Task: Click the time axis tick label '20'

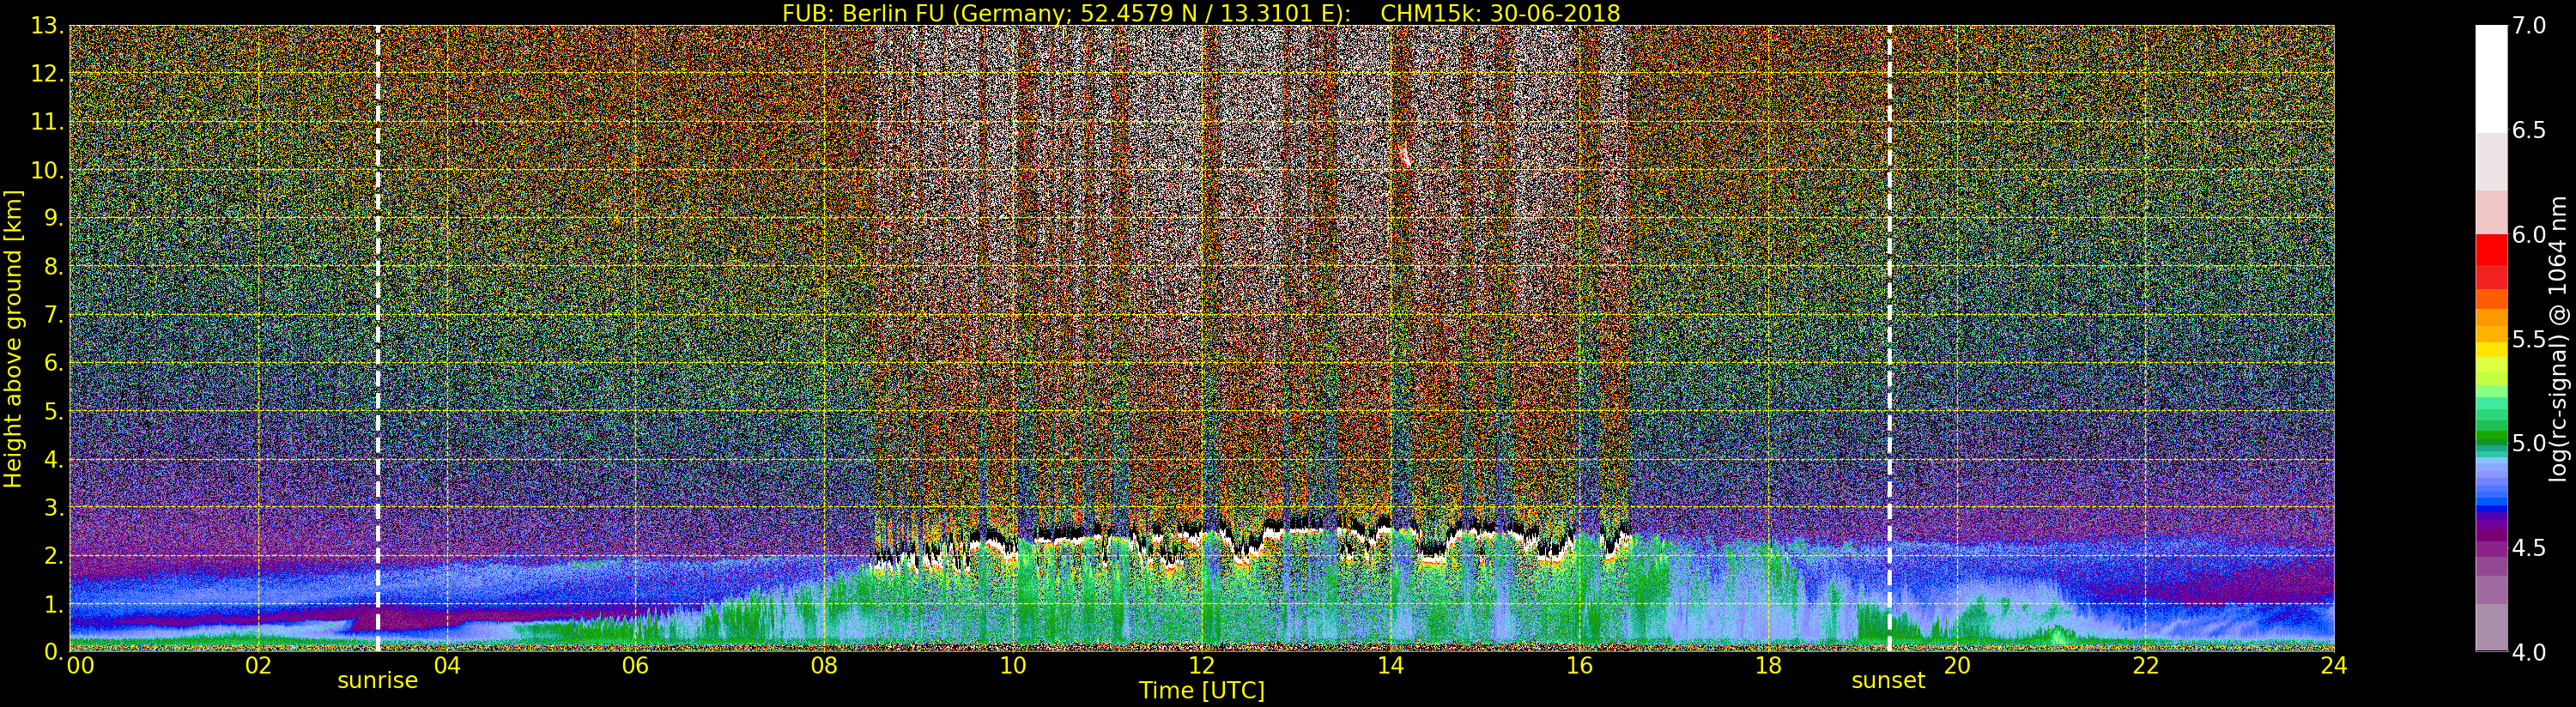Action: pyautogui.click(x=1956, y=665)
